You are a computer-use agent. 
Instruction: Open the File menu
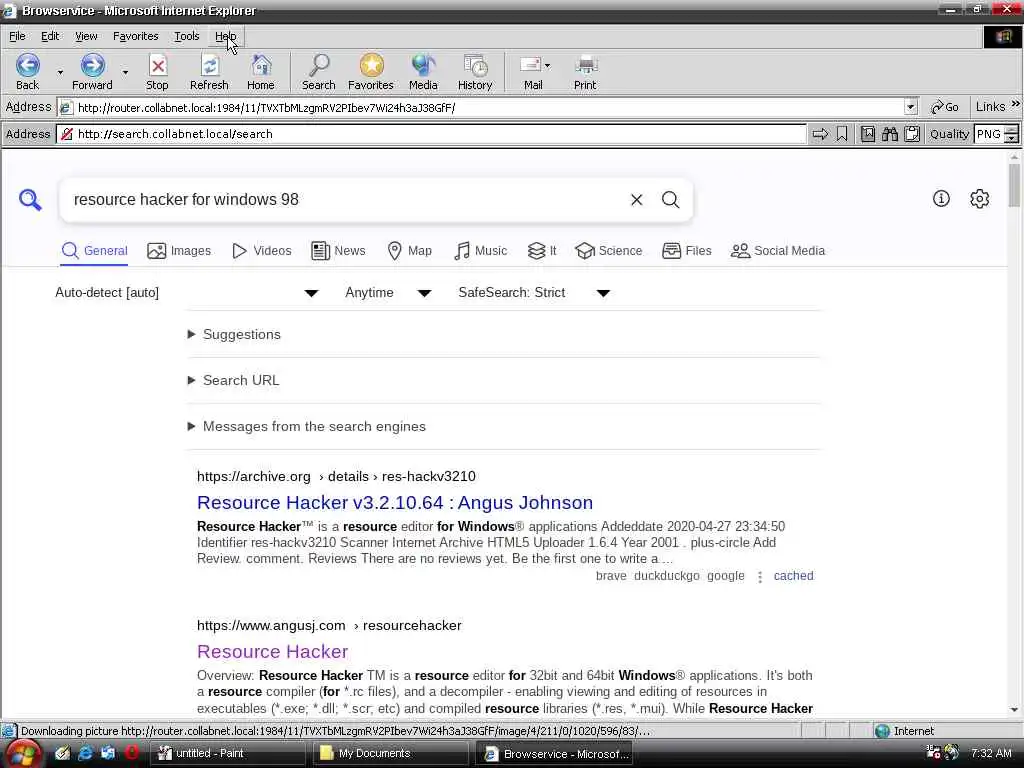(17, 37)
